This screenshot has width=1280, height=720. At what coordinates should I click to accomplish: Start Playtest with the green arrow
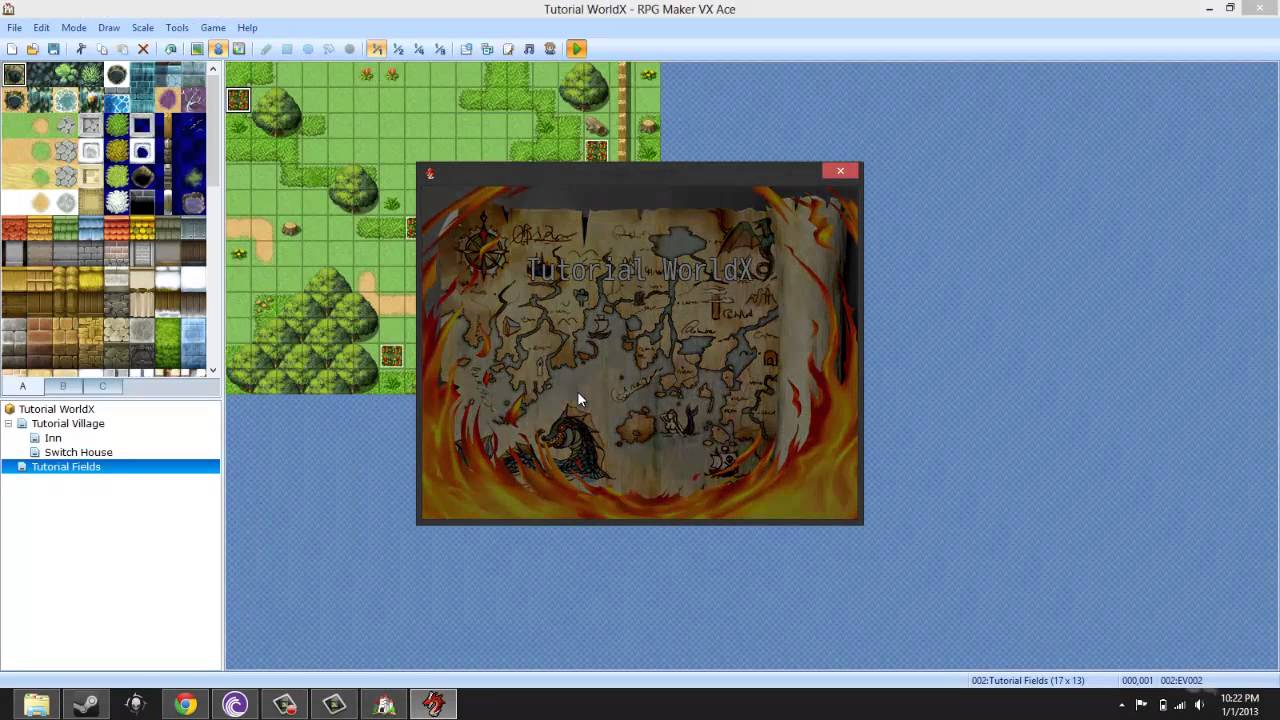577,49
